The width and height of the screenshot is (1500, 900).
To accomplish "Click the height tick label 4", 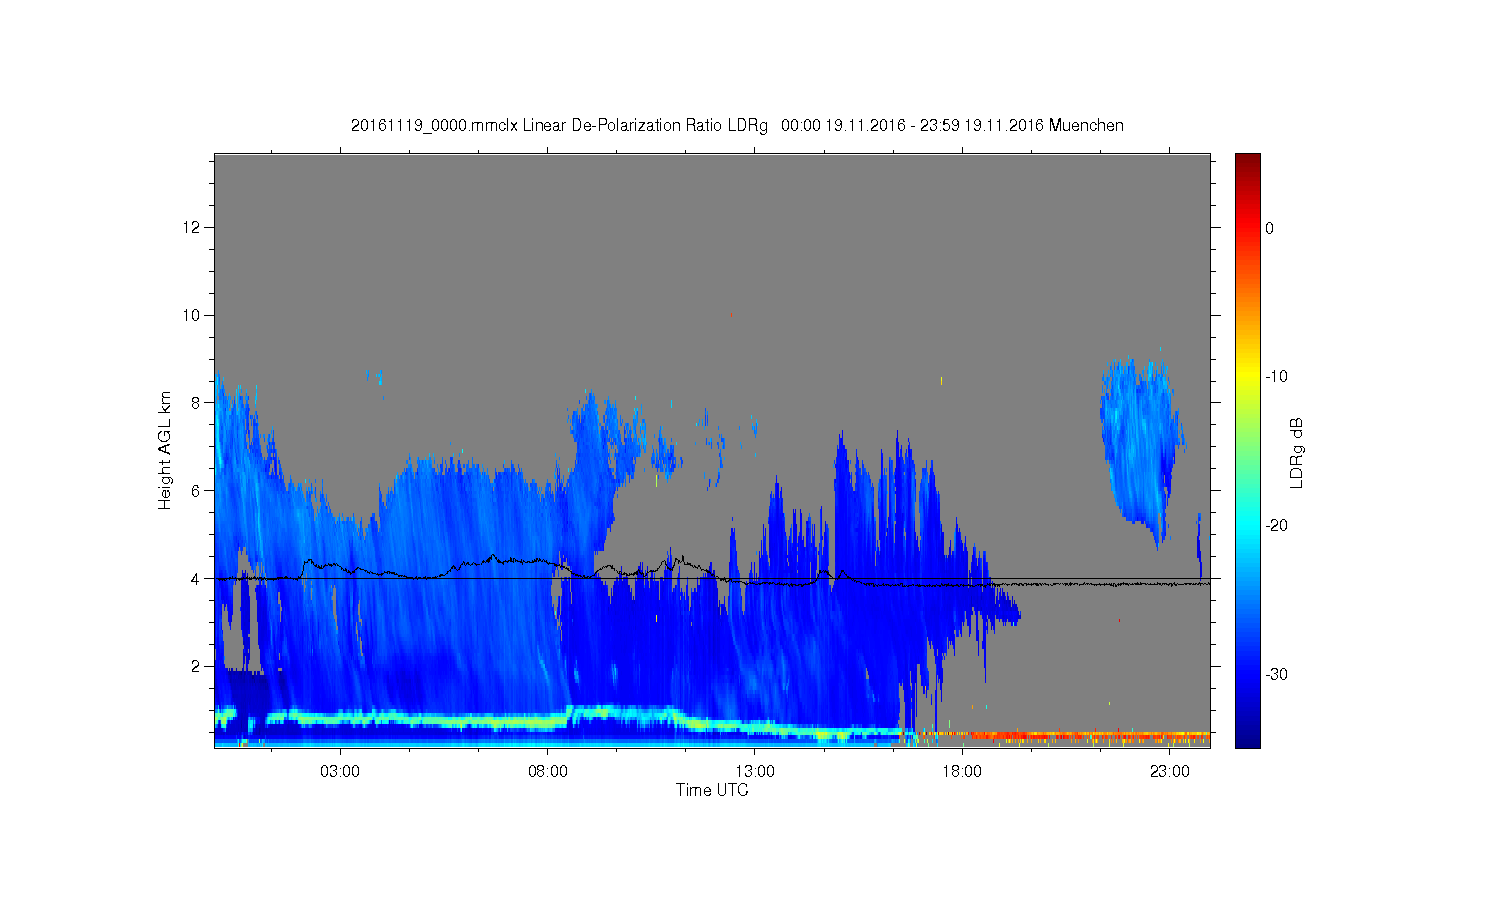I will click(197, 578).
